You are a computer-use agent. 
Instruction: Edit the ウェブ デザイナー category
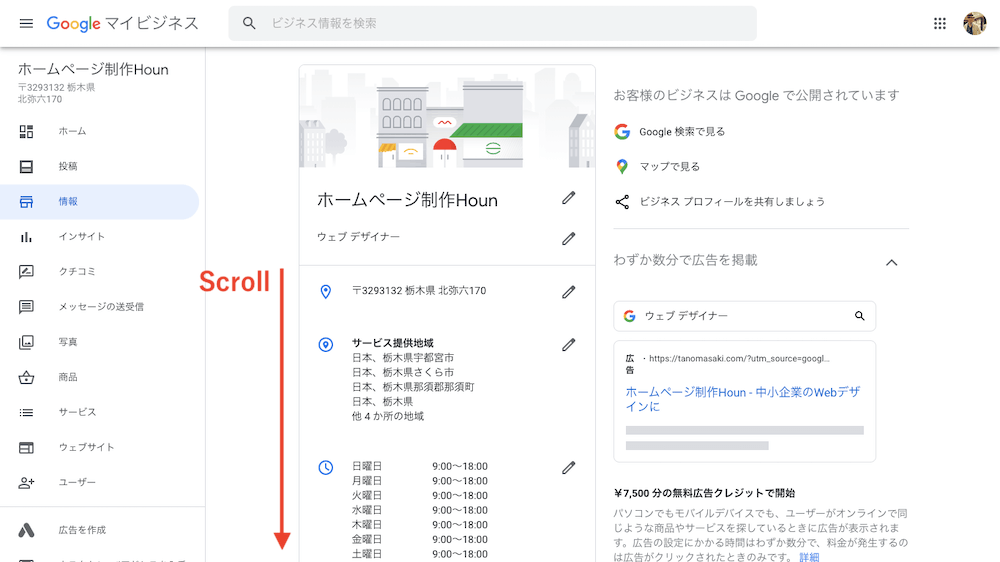click(x=568, y=239)
